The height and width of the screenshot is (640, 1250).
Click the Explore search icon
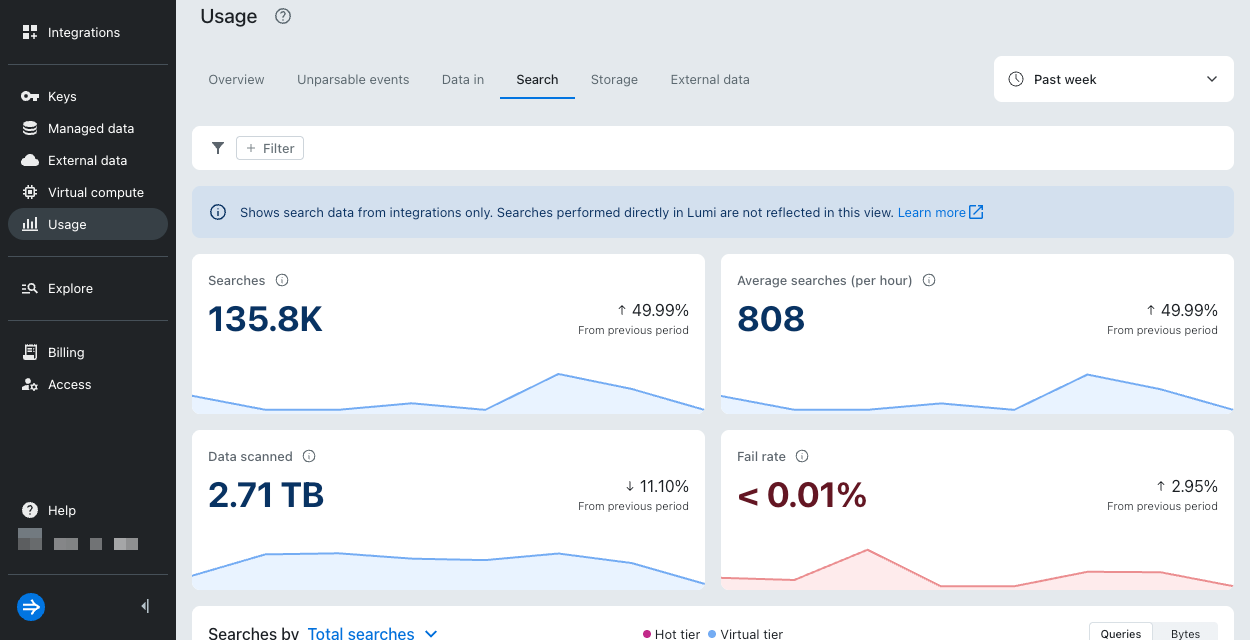click(30, 288)
